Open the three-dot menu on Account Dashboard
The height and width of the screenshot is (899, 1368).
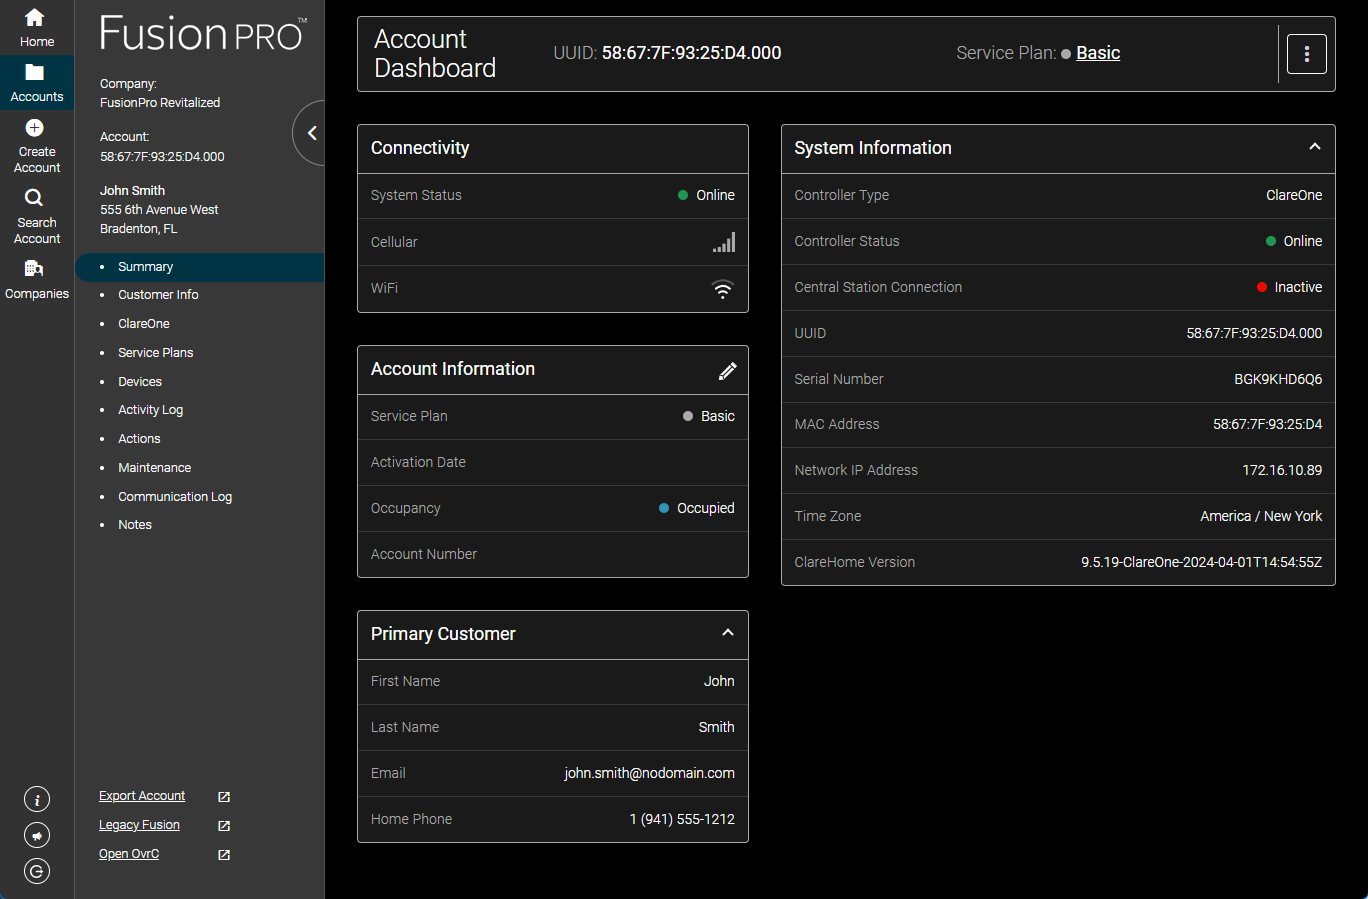[1306, 53]
